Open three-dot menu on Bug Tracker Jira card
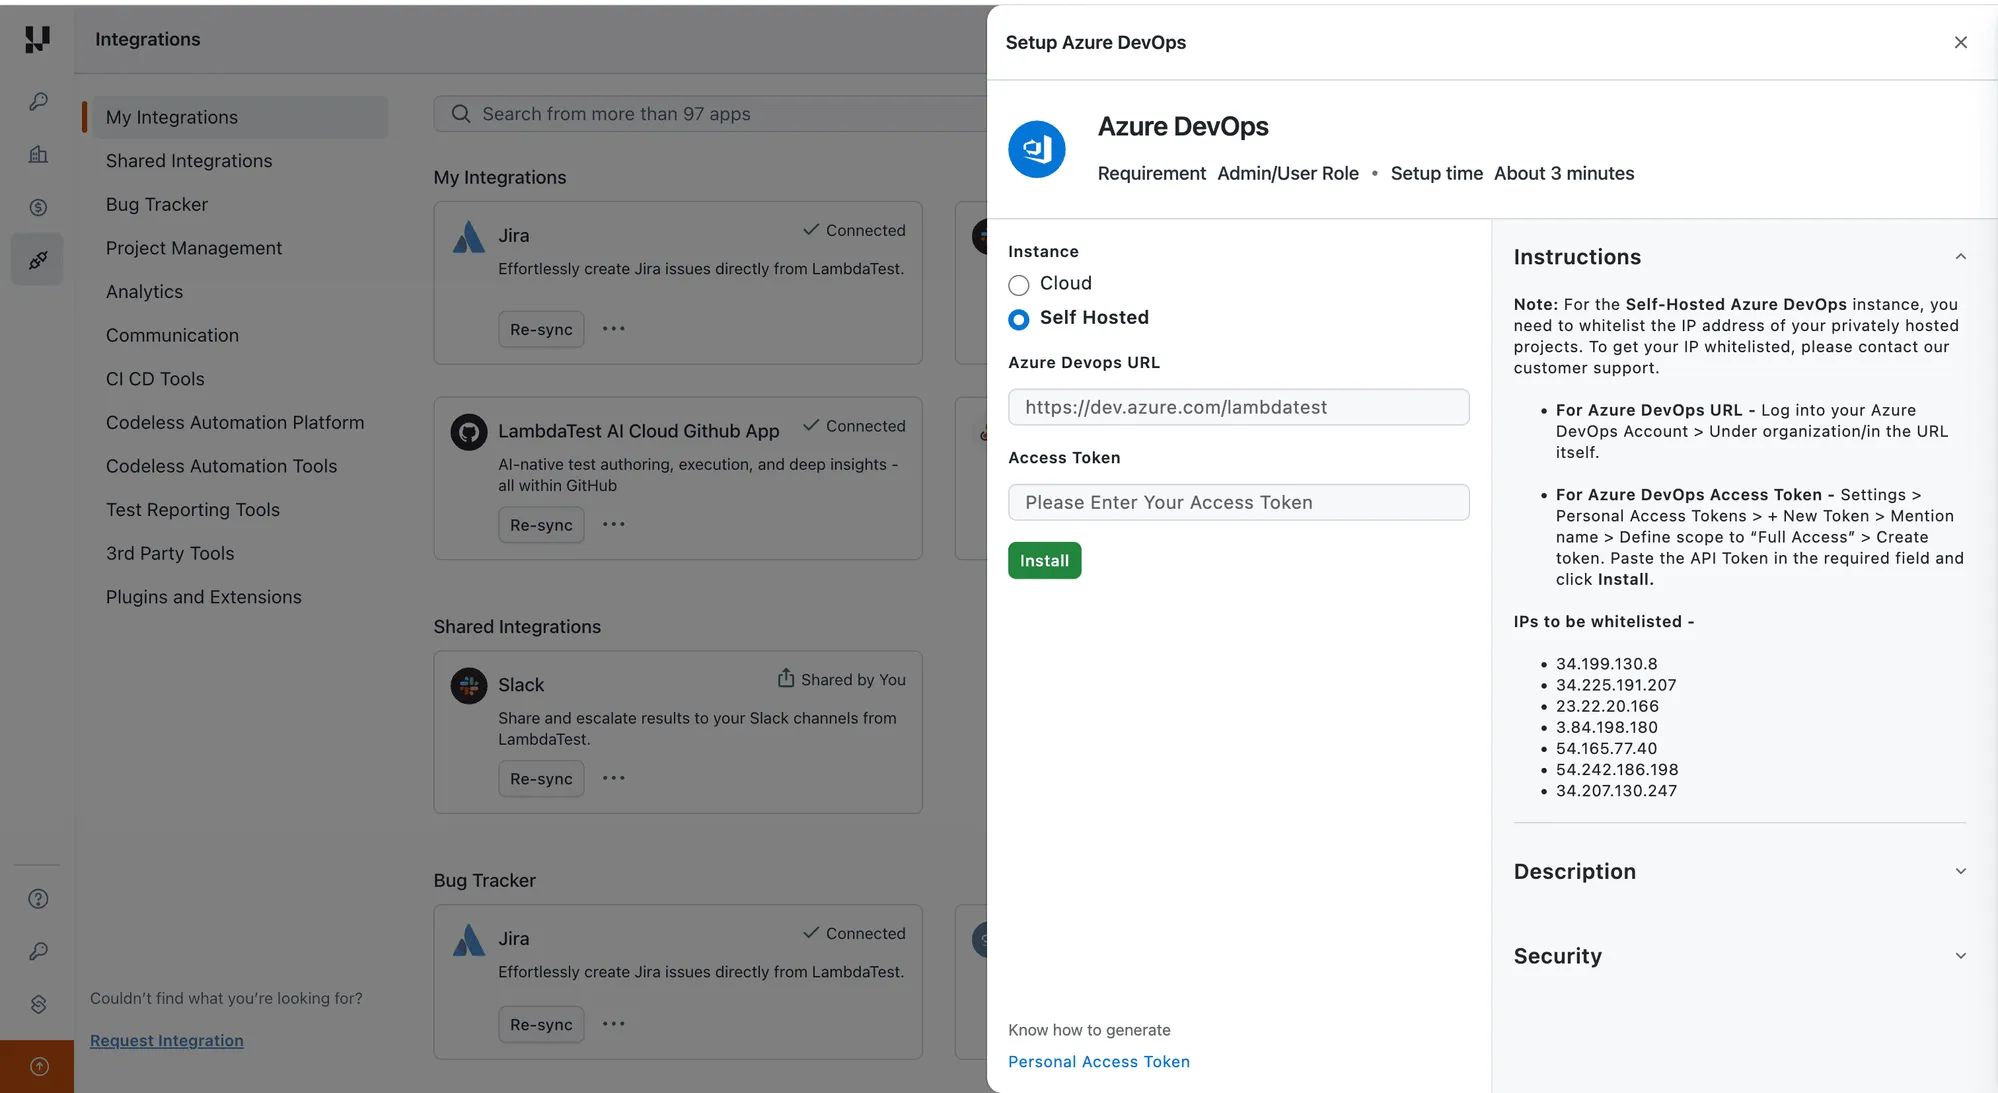 (614, 1024)
